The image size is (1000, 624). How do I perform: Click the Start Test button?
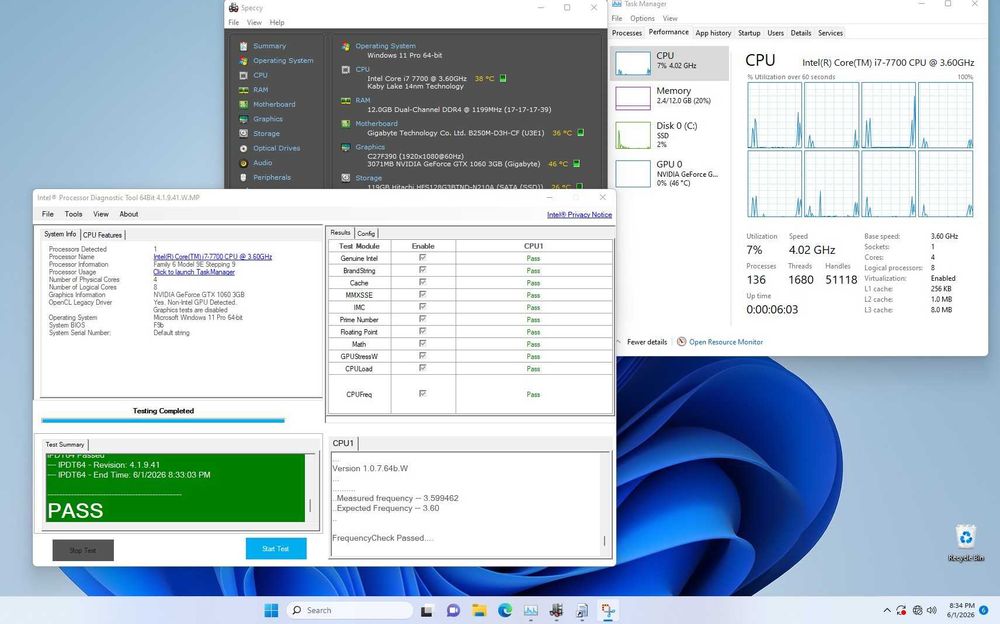pos(276,549)
